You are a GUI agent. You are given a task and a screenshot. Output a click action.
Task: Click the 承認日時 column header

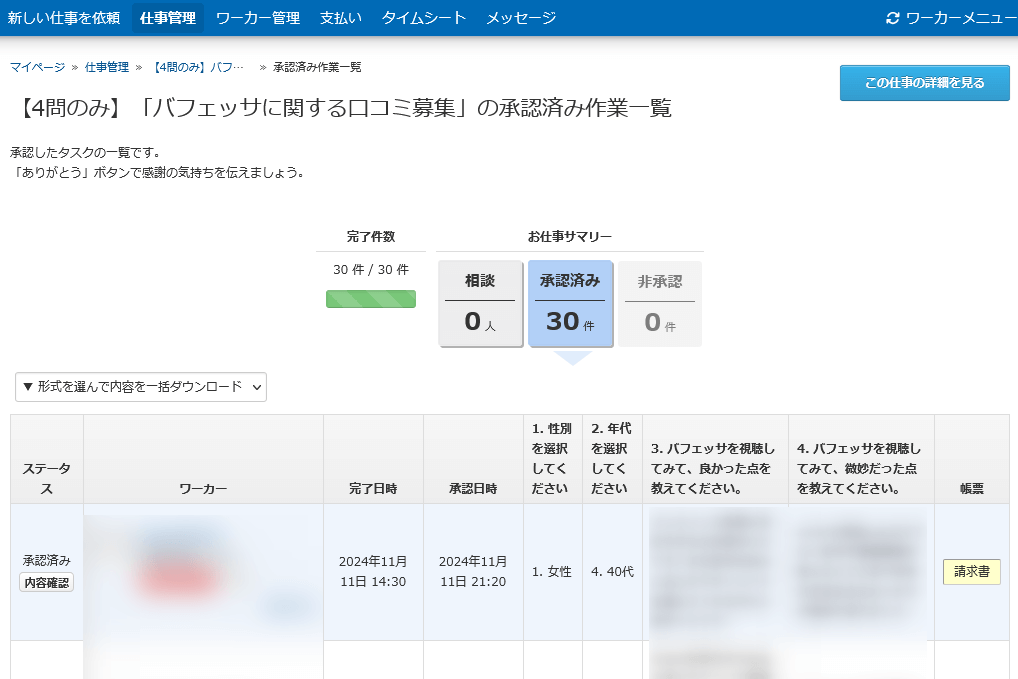click(x=473, y=460)
